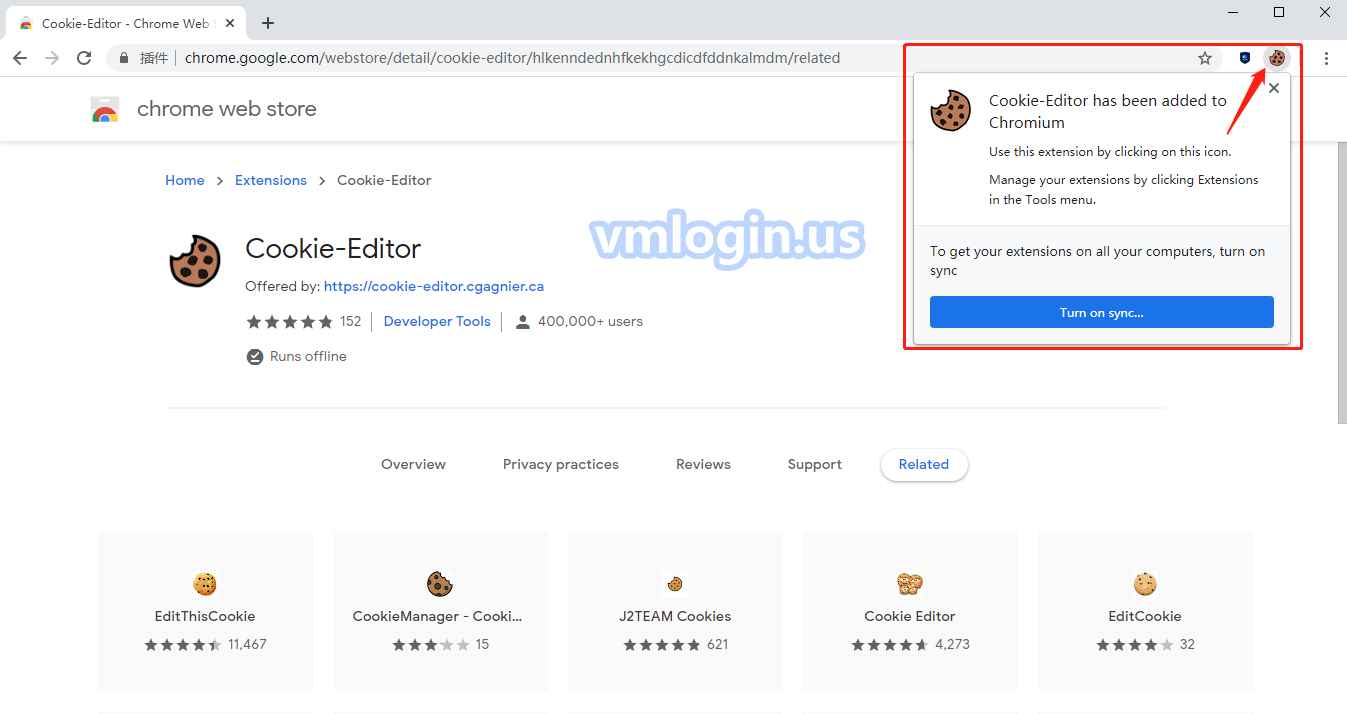This screenshot has height=714, width=1347.
Task: Click the Turn on sync button
Action: pyautogui.click(x=1101, y=312)
